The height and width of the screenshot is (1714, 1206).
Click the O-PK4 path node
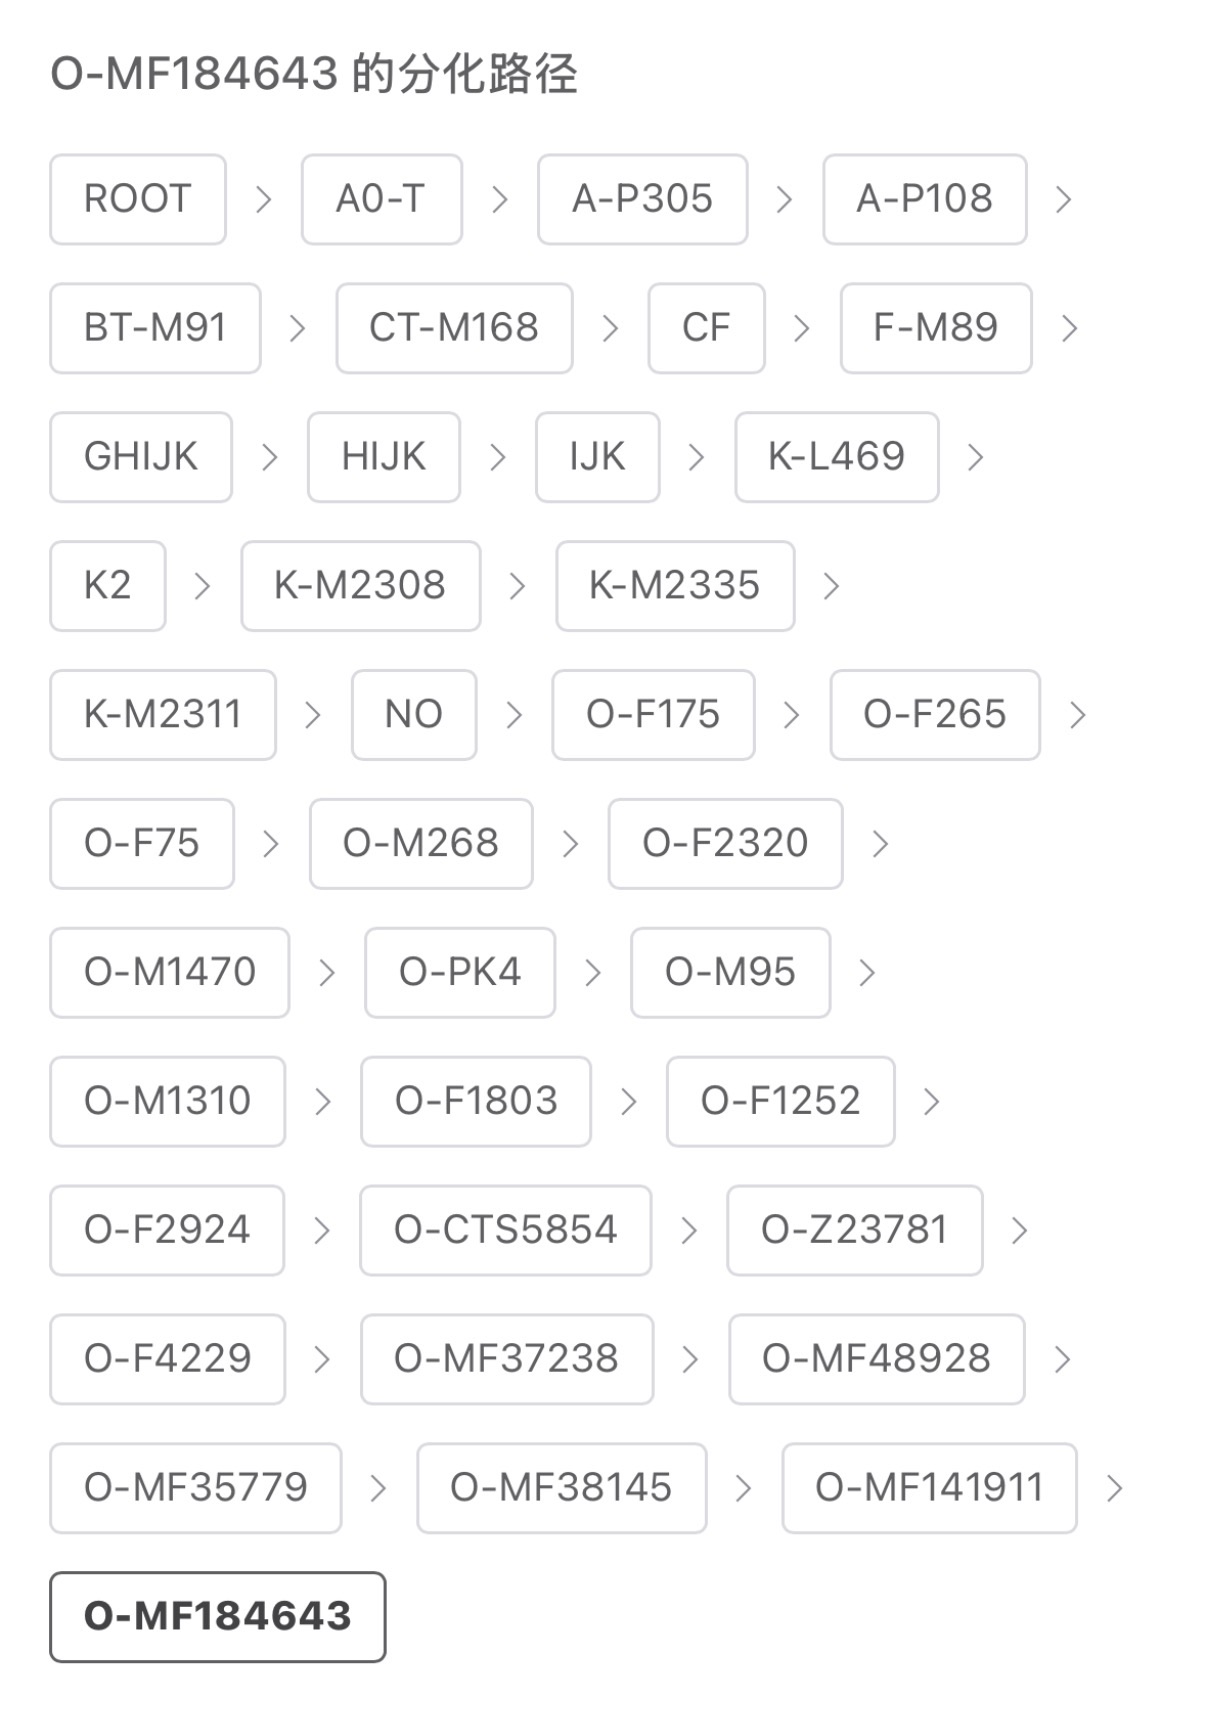460,973
